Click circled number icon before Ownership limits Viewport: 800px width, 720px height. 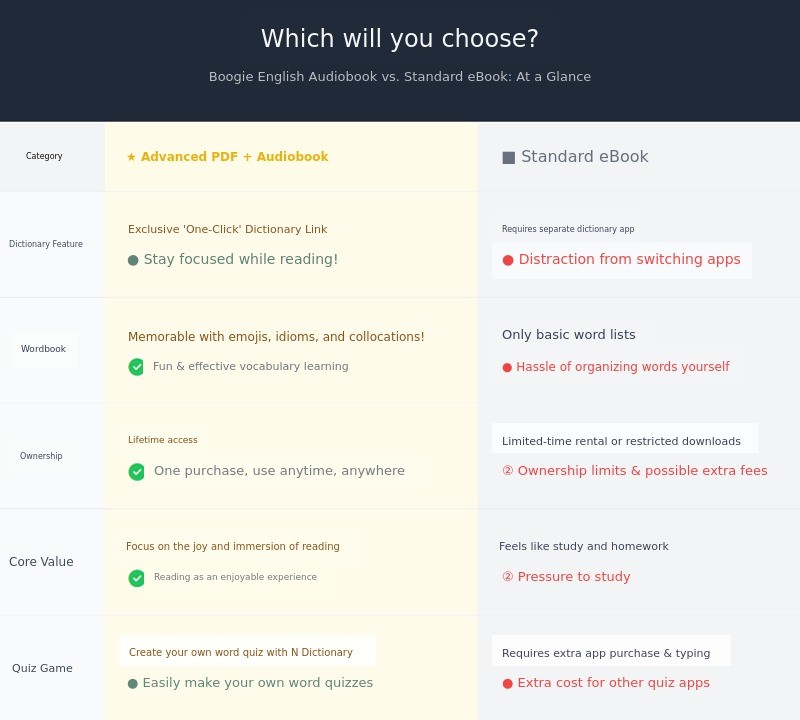coord(507,471)
